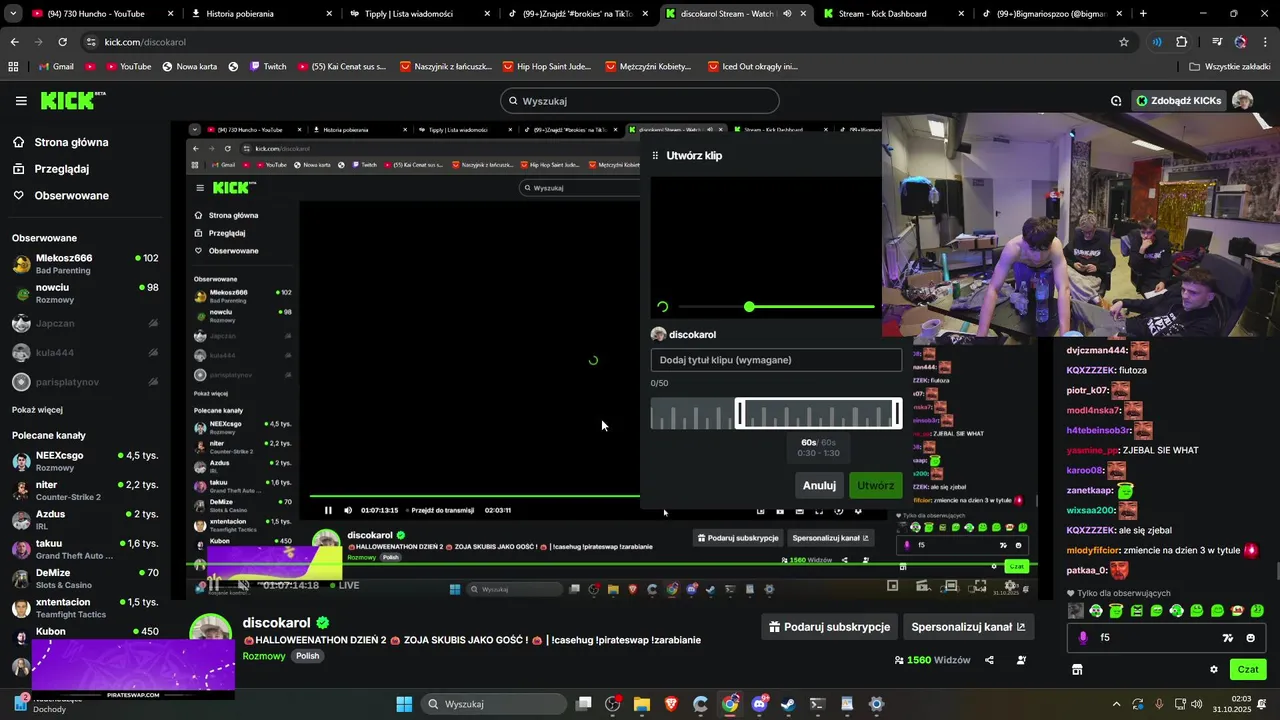Screen dimensions: 1280x720
Task: Open Mlekosz666 channel in followed list
Action: coord(85,264)
